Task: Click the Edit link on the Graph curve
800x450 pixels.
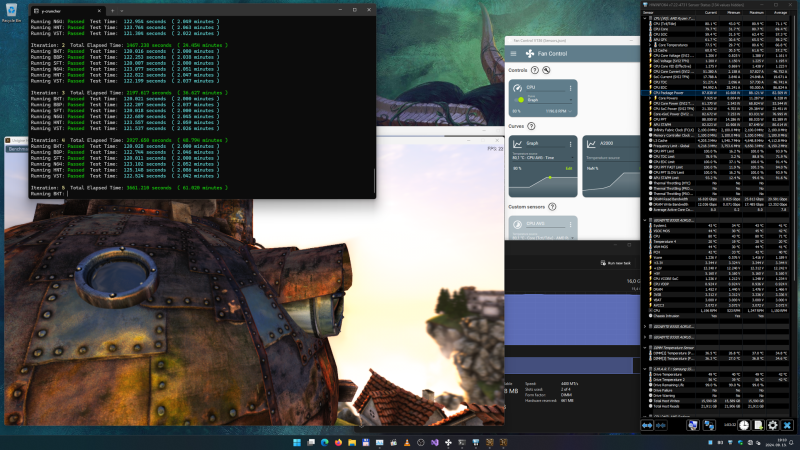Action: pyautogui.click(x=568, y=168)
